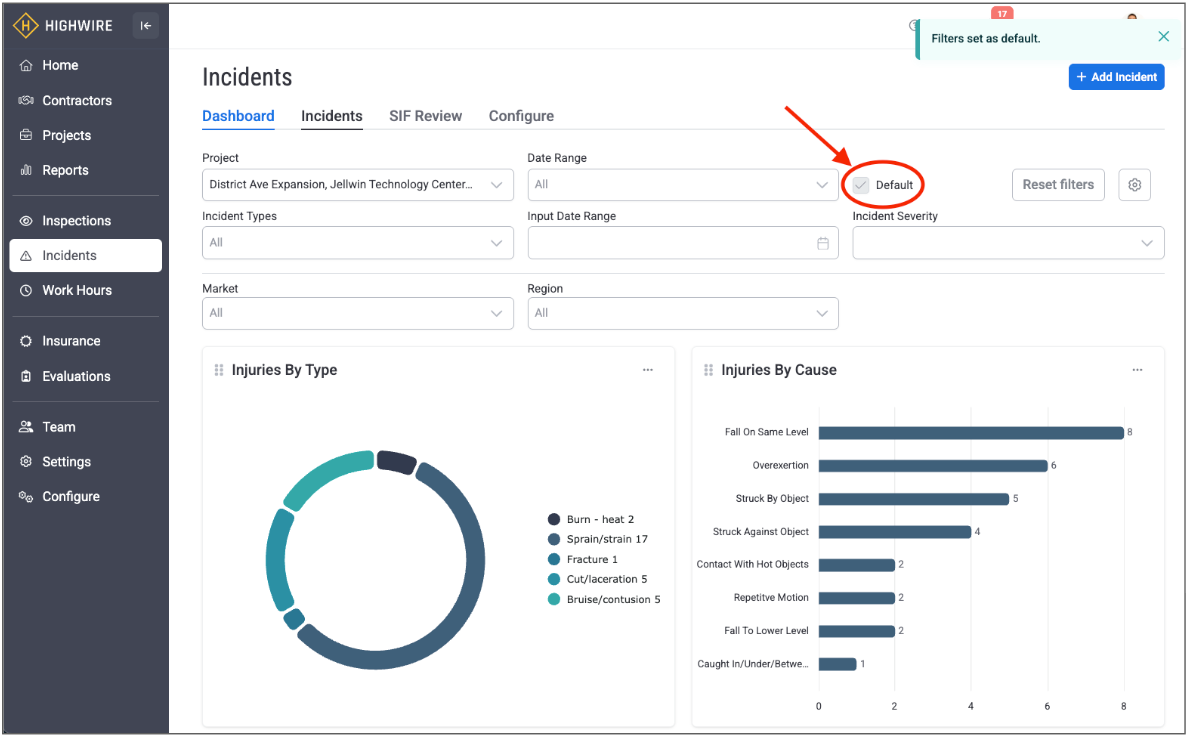Click the calendar icon in Input Date Range
The width and height of the screenshot is (1188, 737).
(823, 243)
